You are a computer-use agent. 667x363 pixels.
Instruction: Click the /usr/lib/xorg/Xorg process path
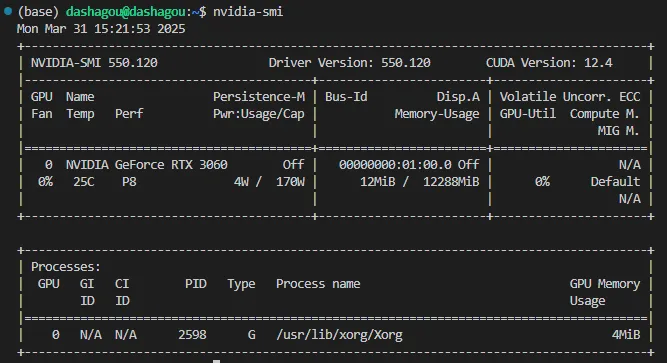(x=339, y=335)
